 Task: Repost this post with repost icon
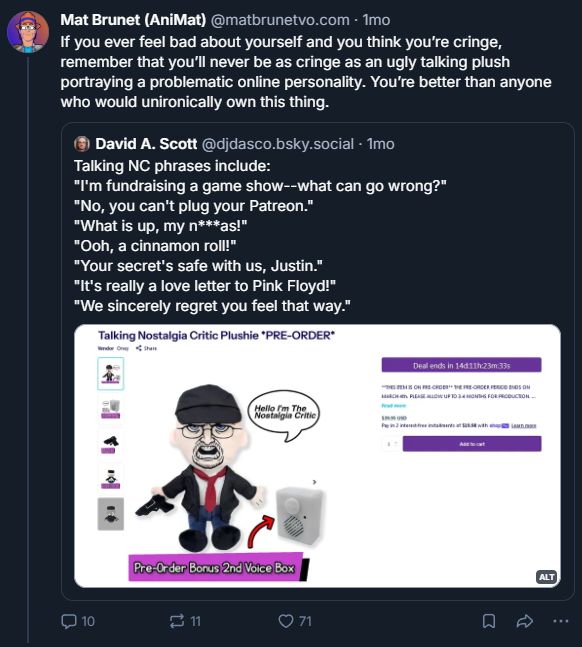point(177,621)
